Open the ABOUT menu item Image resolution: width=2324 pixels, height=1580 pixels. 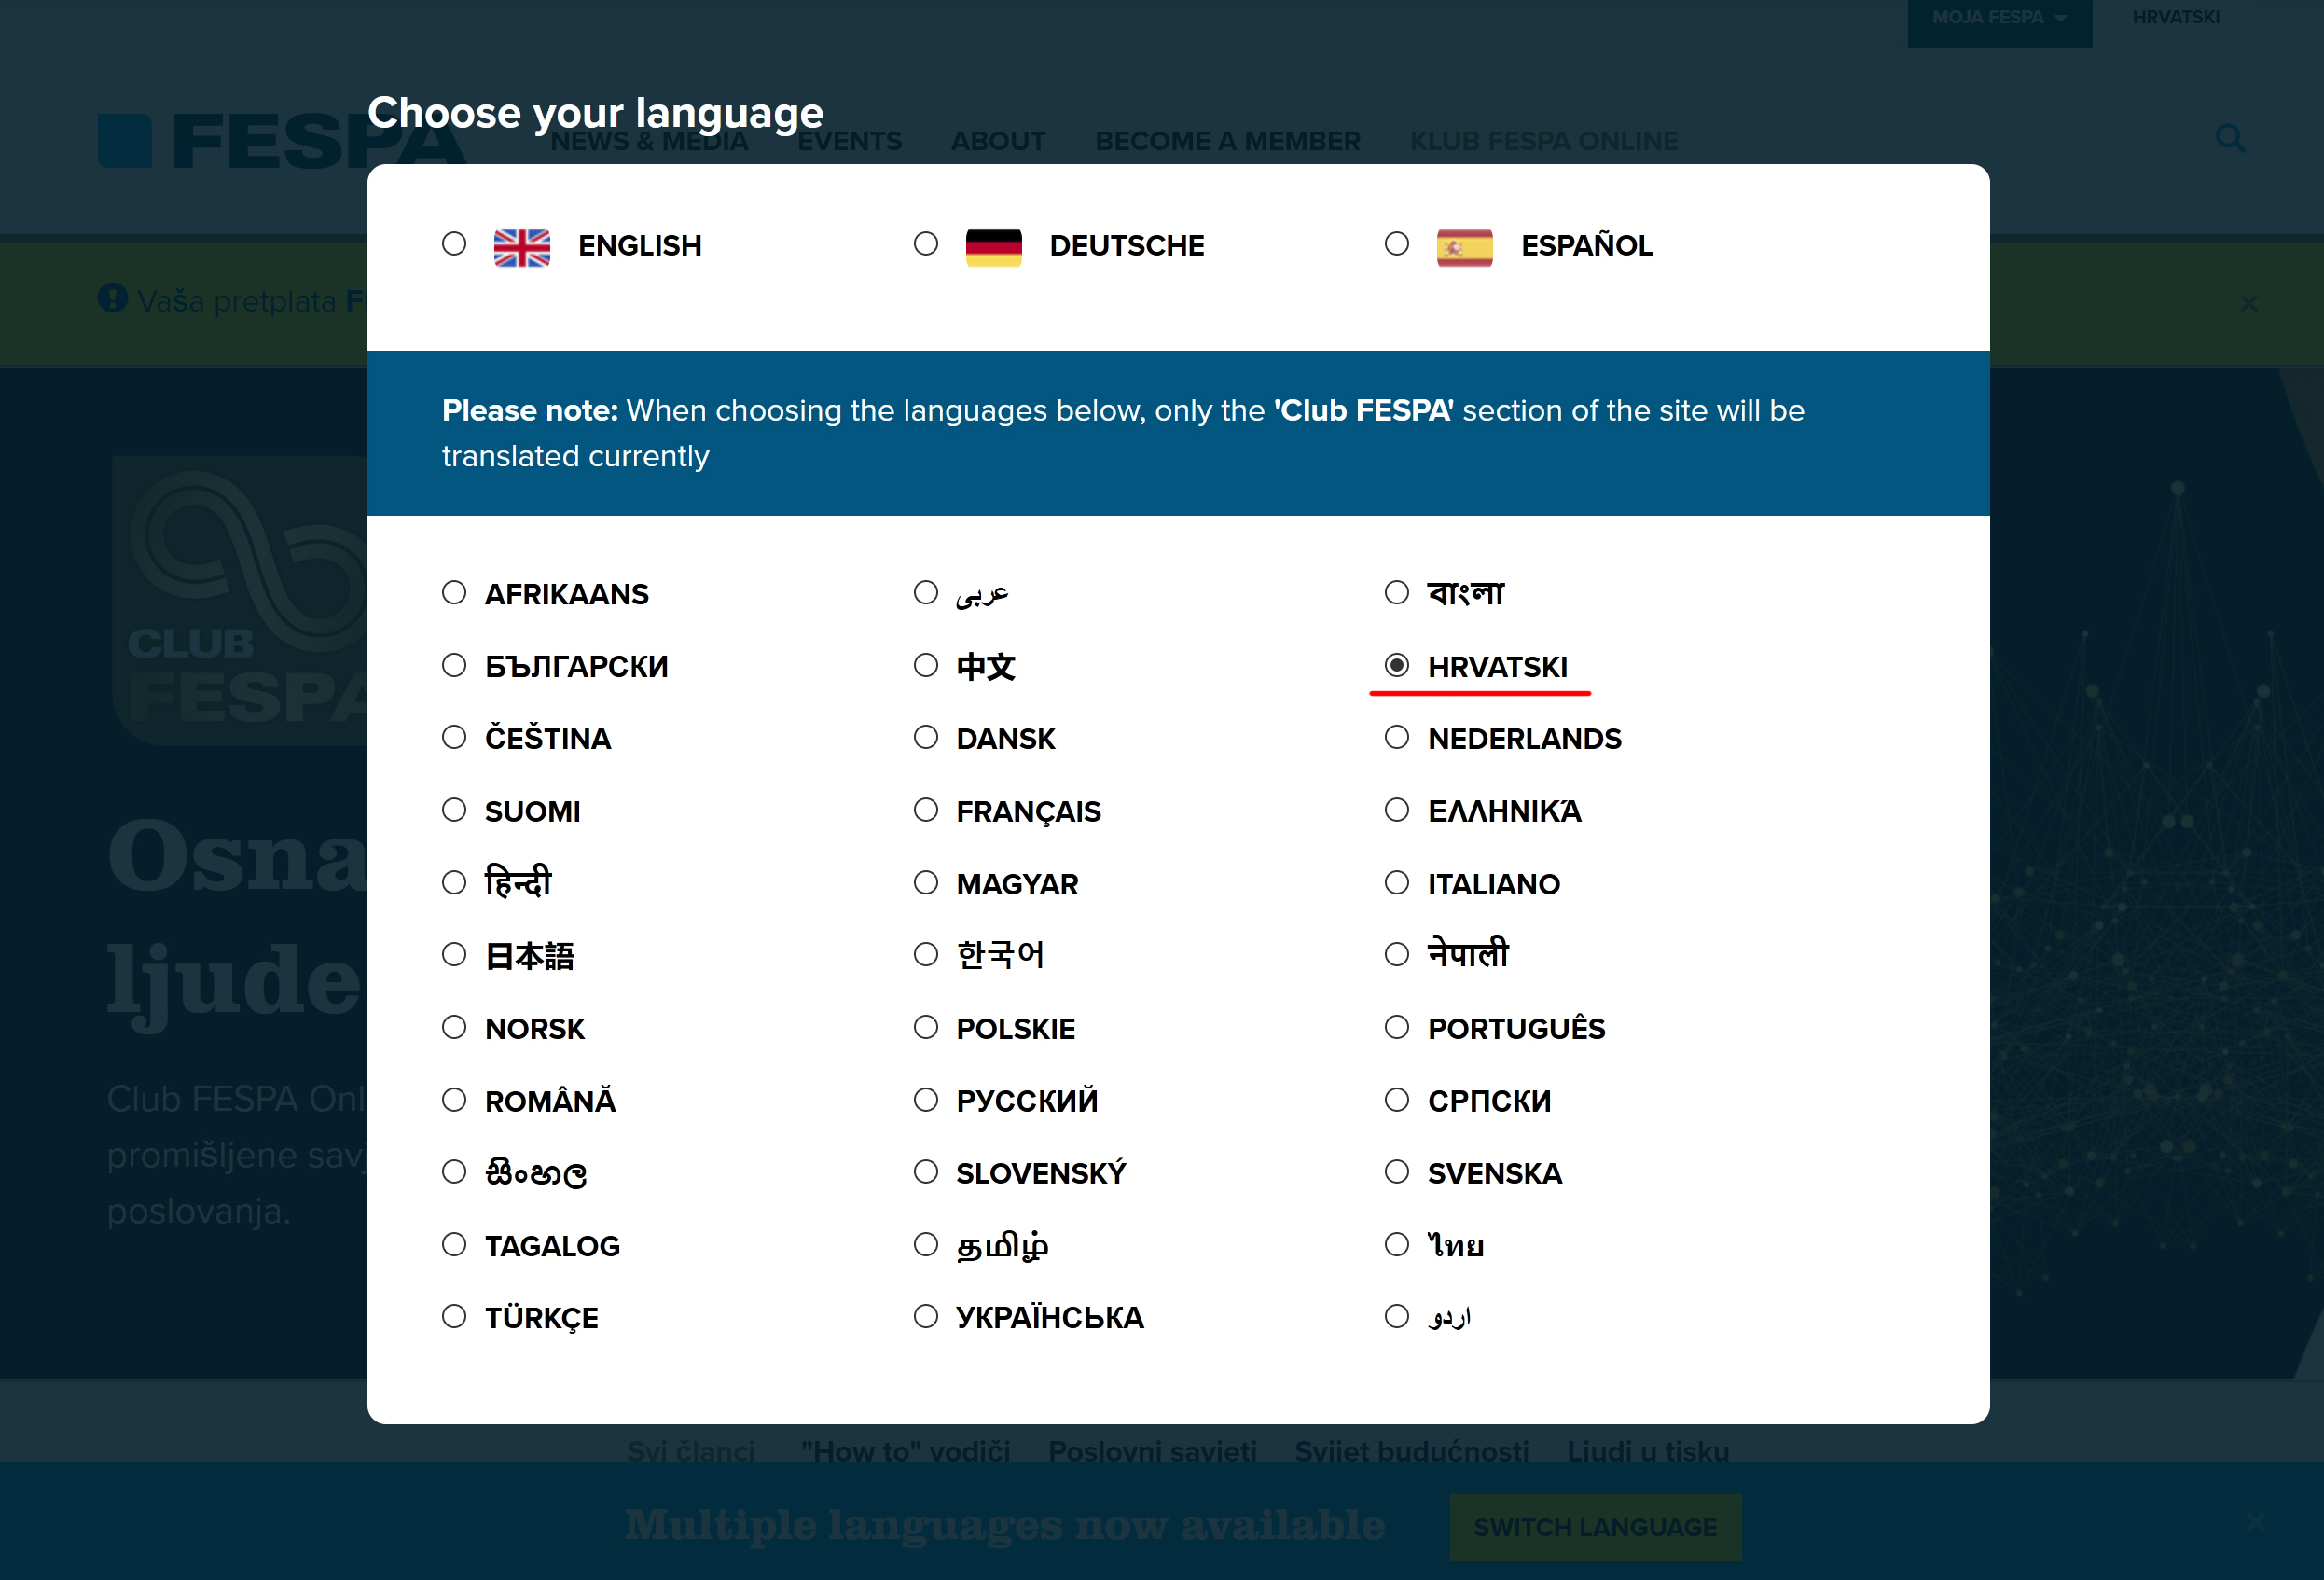pos(998,141)
